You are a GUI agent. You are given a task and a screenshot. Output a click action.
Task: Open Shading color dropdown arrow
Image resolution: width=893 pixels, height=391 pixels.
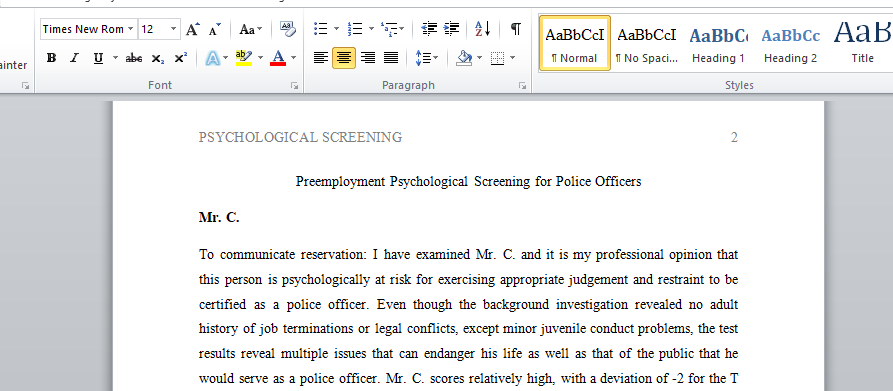480,57
